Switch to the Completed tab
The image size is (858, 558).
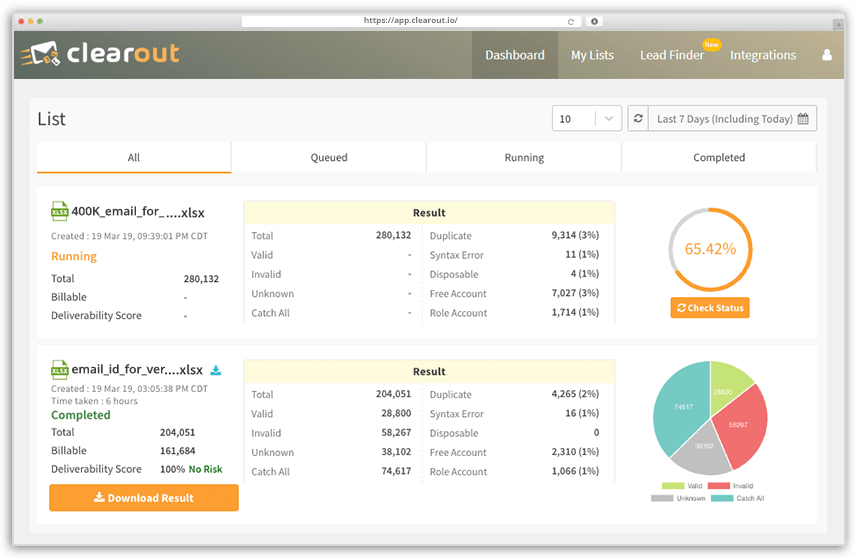coord(719,158)
